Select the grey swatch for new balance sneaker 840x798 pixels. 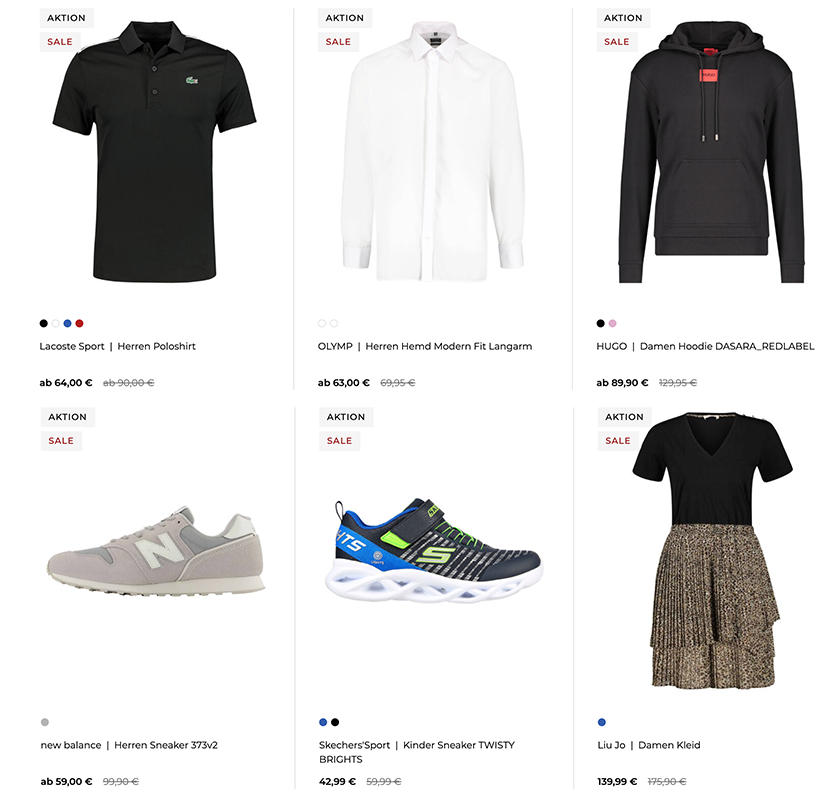45,722
